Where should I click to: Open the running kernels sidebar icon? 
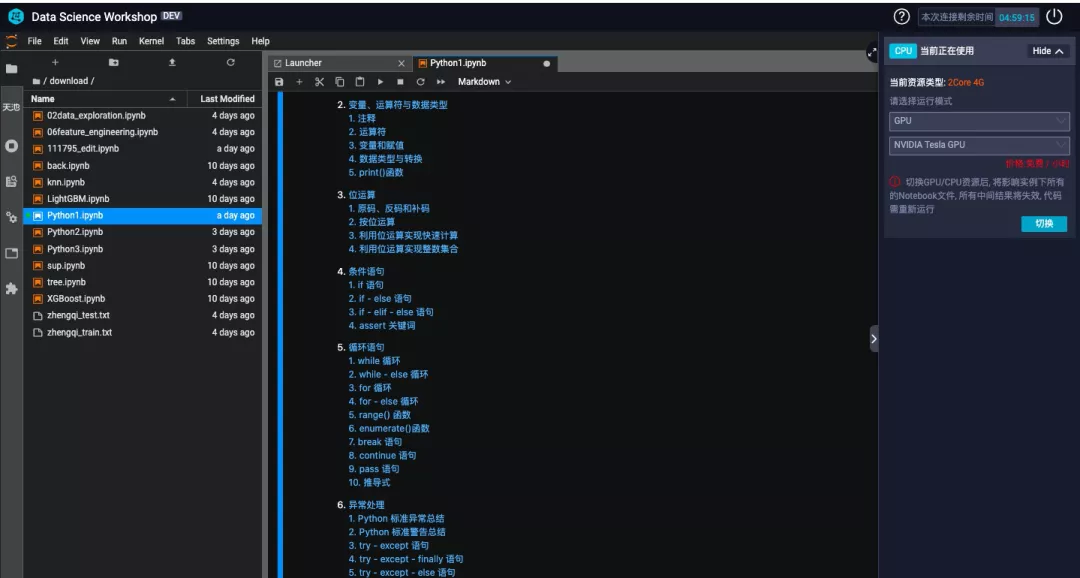(x=12, y=146)
